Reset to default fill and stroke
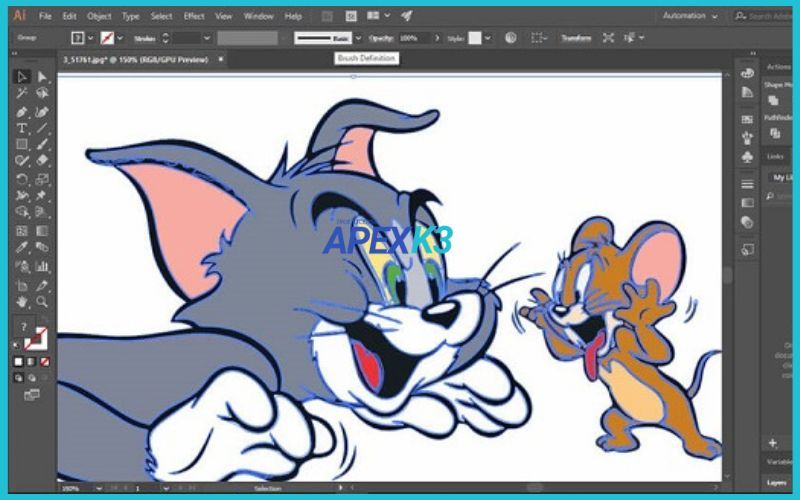Image resolution: width=800 pixels, height=500 pixels. [15, 345]
